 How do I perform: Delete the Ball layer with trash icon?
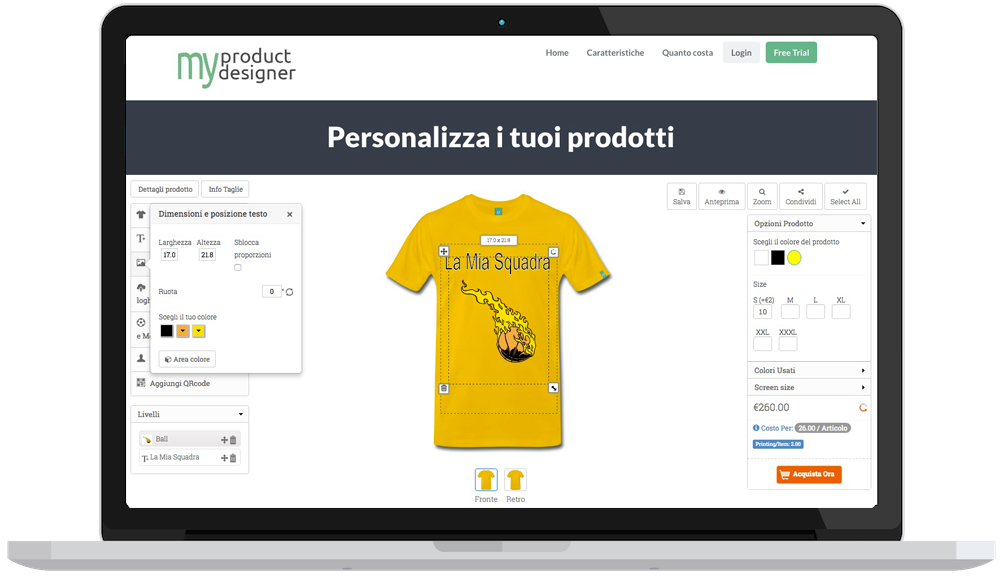233,440
